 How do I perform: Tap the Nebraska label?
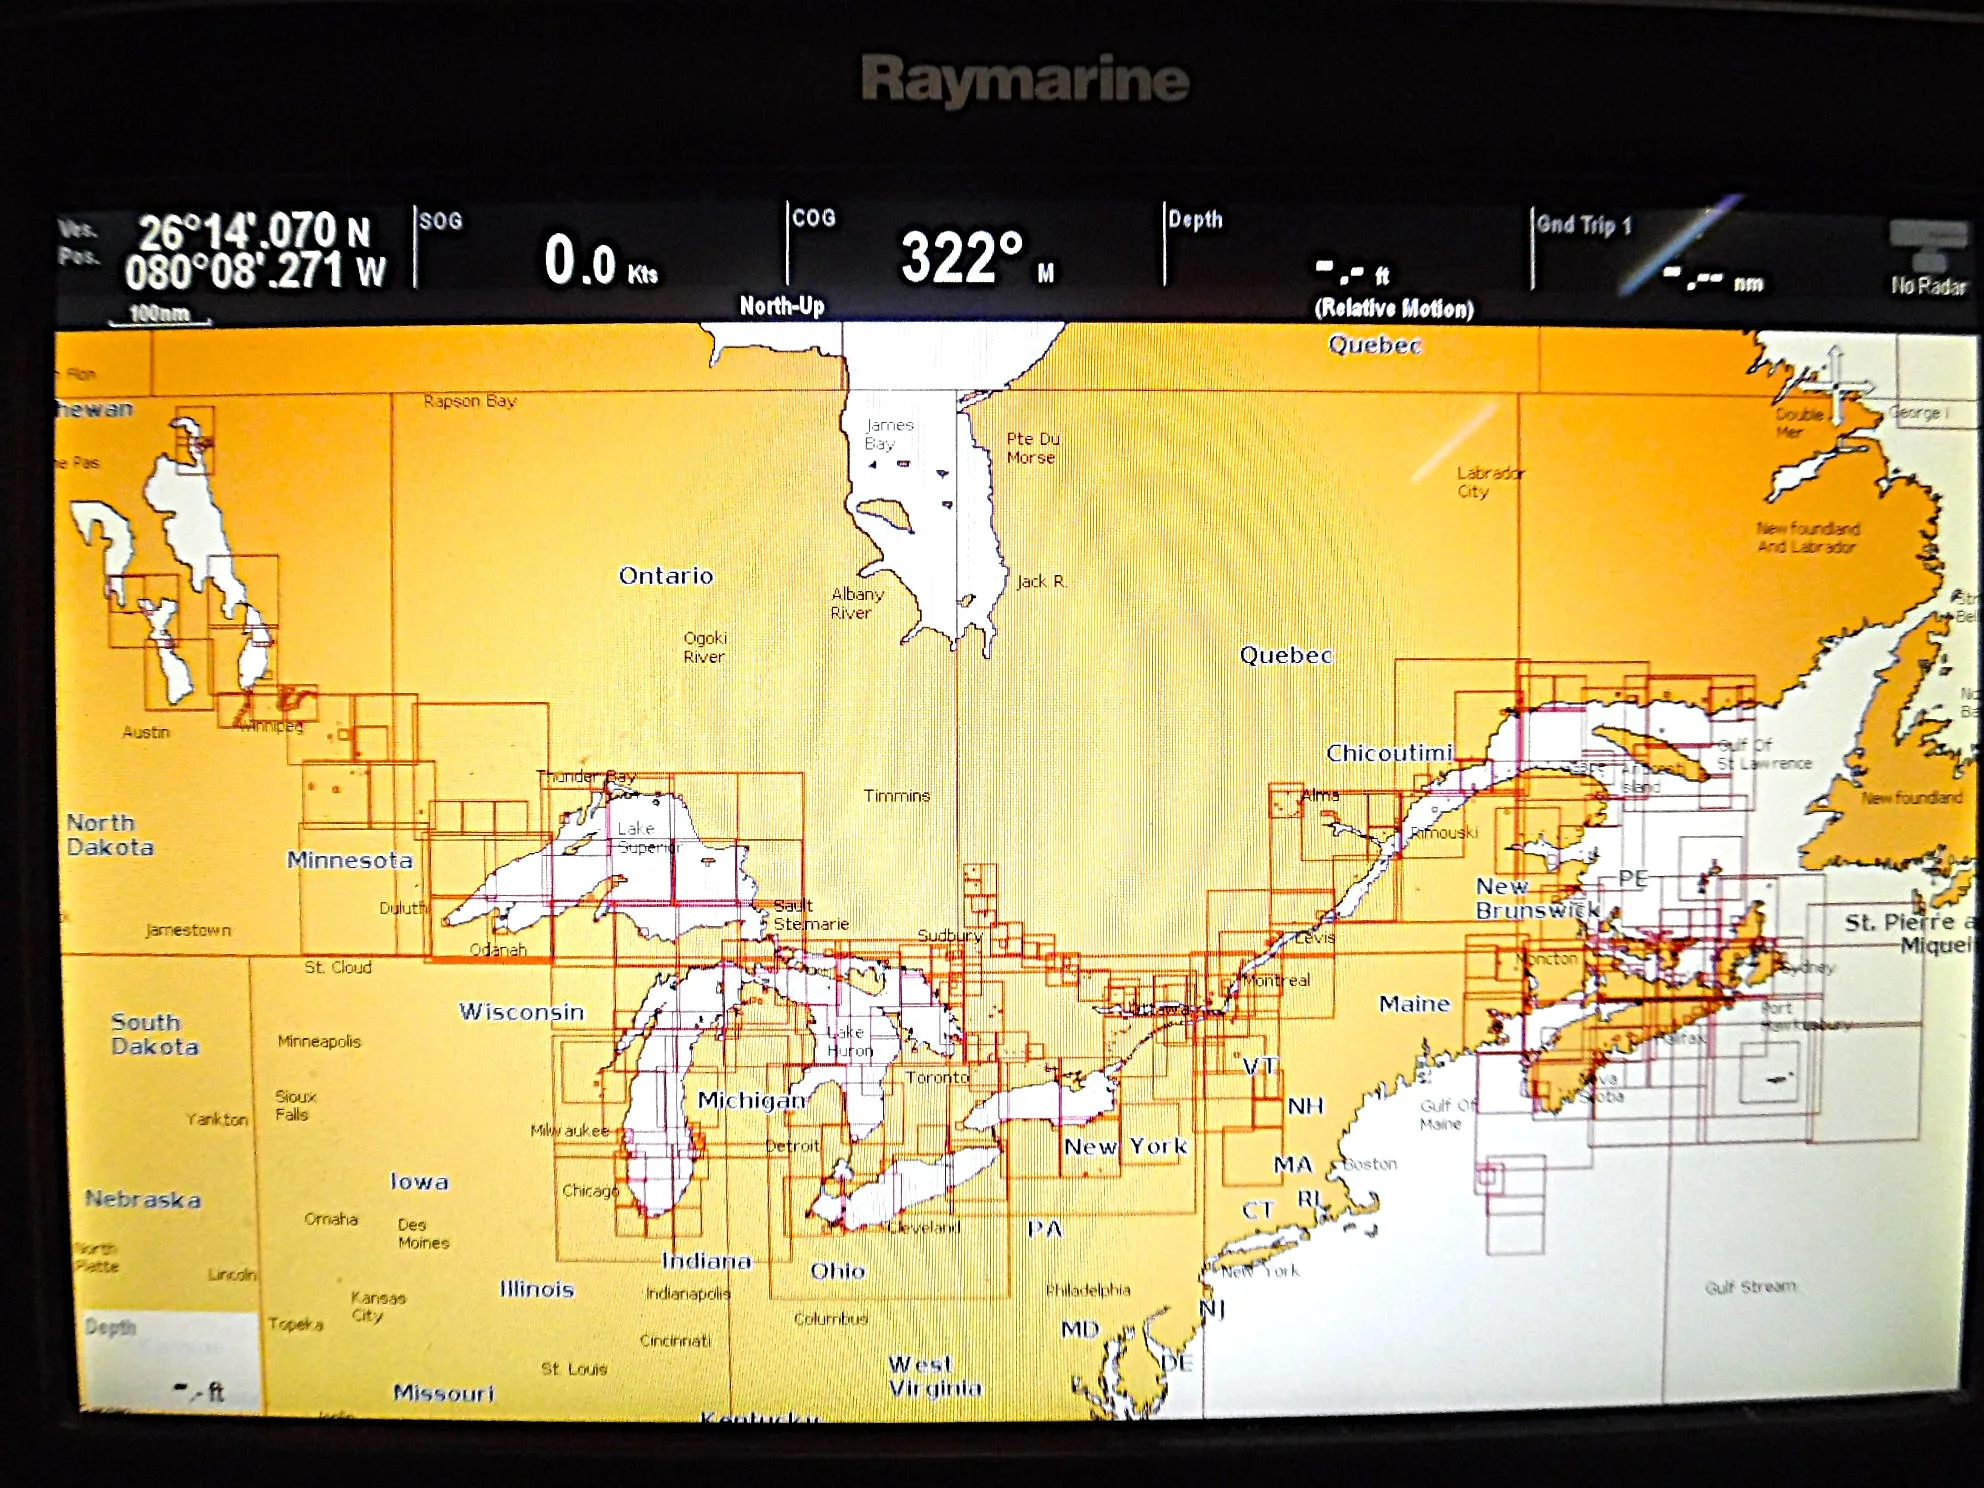(x=143, y=1198)
